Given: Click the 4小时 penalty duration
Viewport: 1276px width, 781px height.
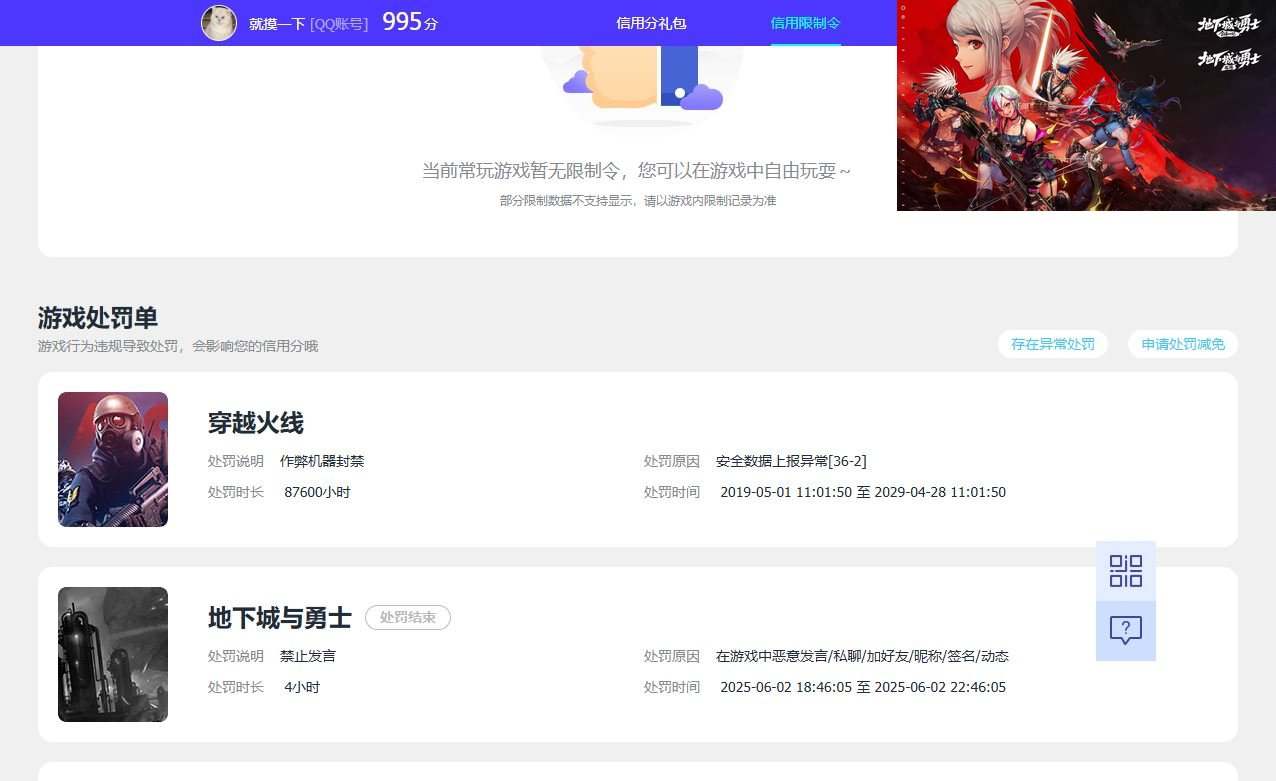Looking at the screenshot, I should pos(302,687).
